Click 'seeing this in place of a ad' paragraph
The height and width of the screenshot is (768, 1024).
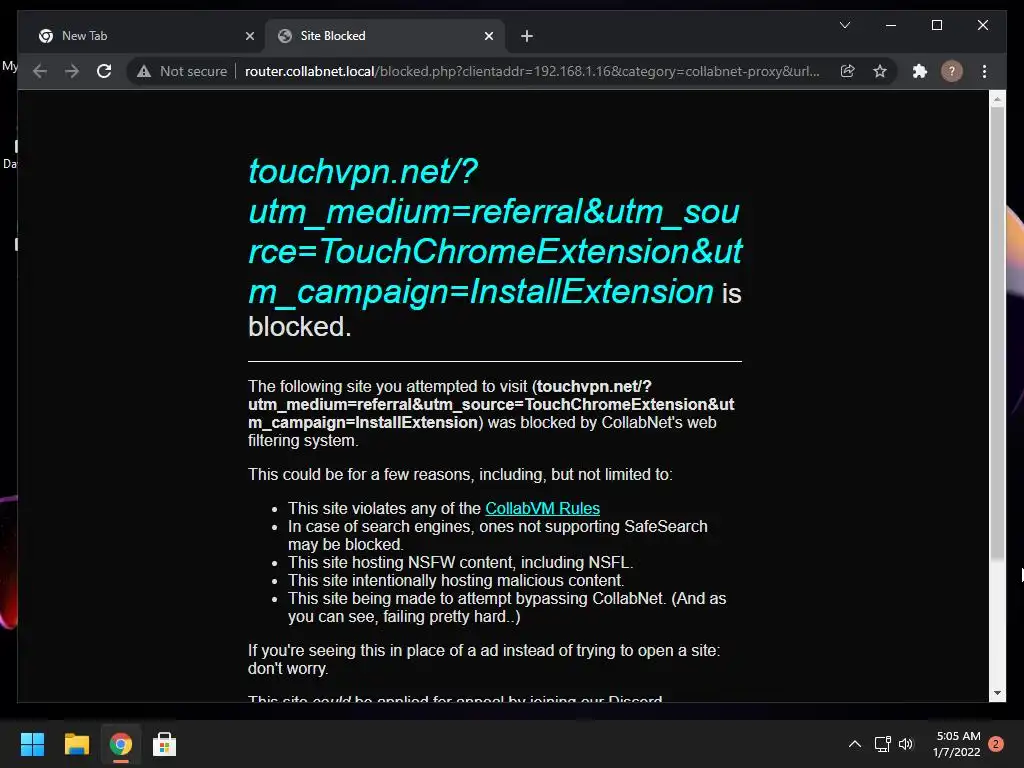484,660
